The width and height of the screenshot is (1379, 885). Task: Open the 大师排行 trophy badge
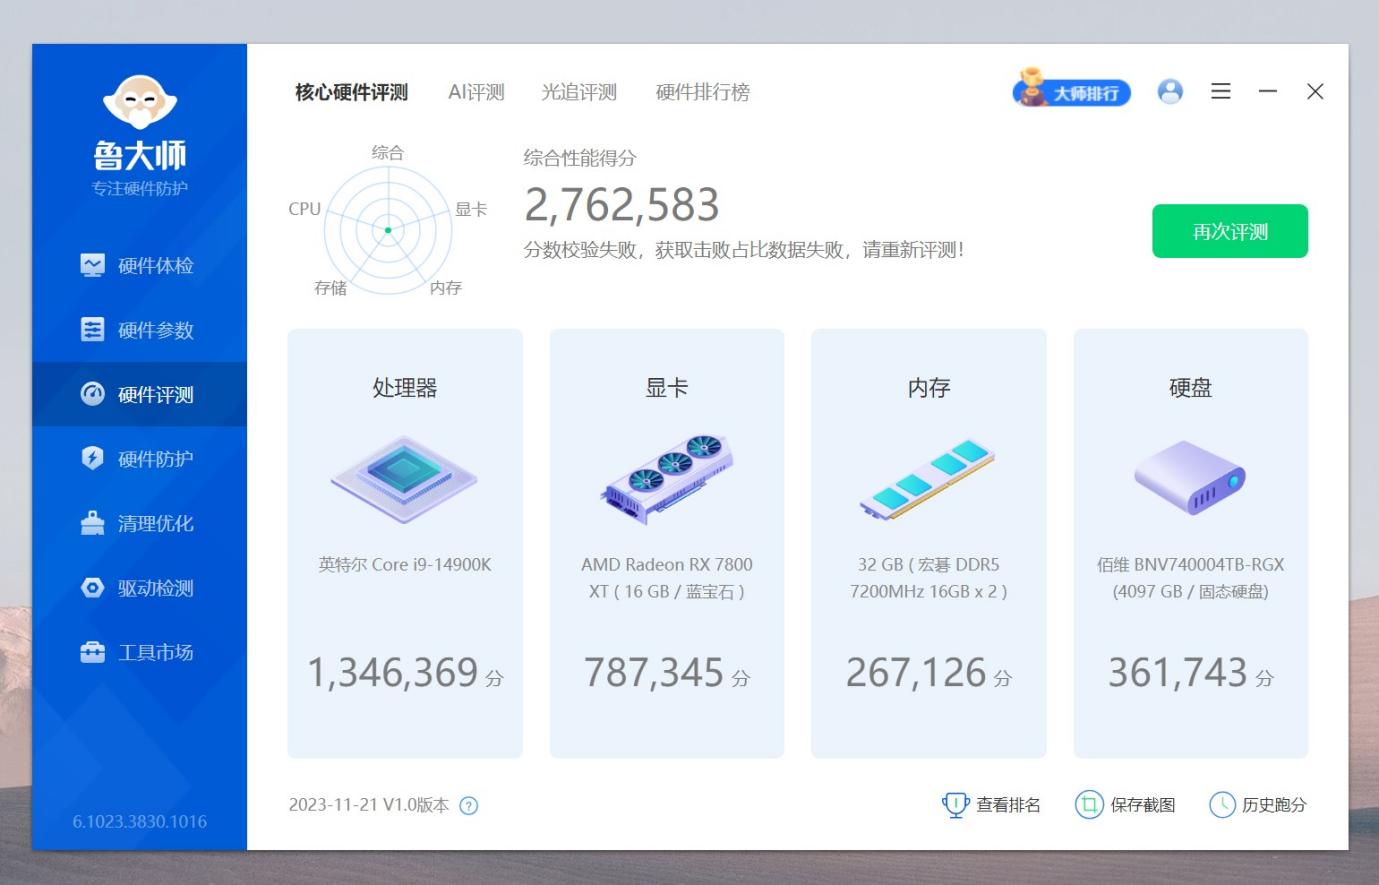pos(1071,91)
